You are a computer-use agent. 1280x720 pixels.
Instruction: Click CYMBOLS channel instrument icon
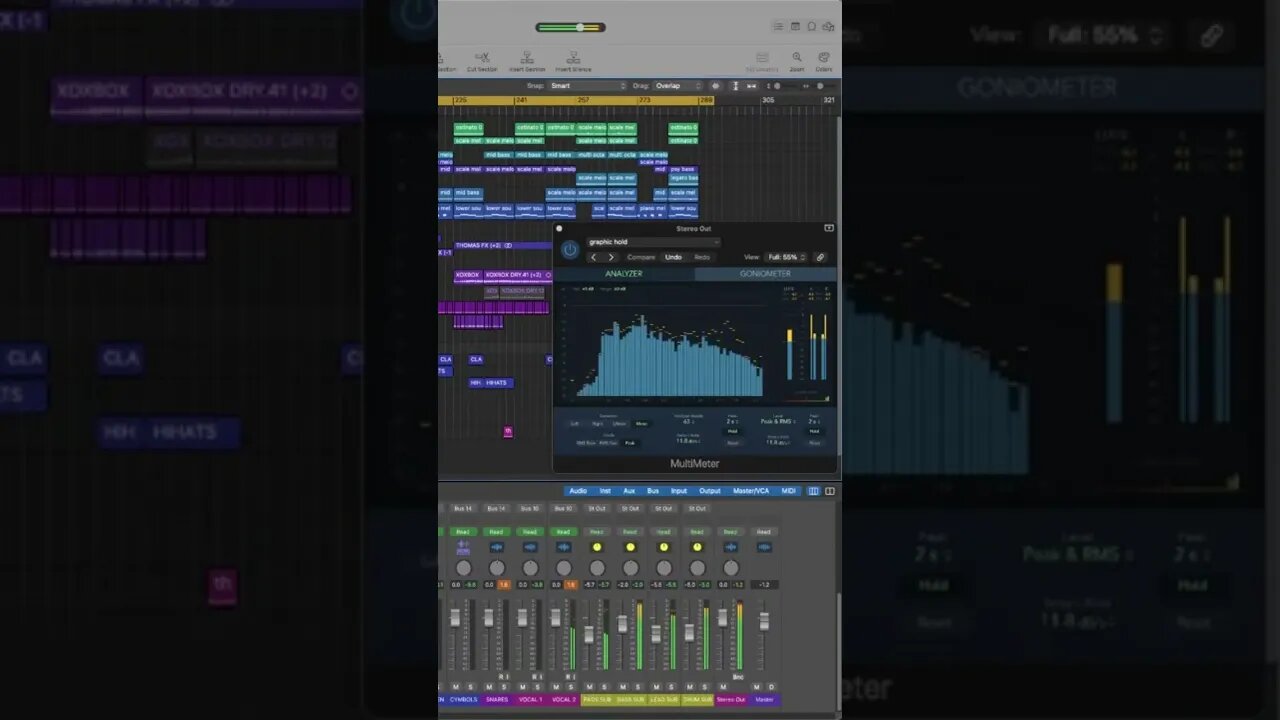(463, 547)
